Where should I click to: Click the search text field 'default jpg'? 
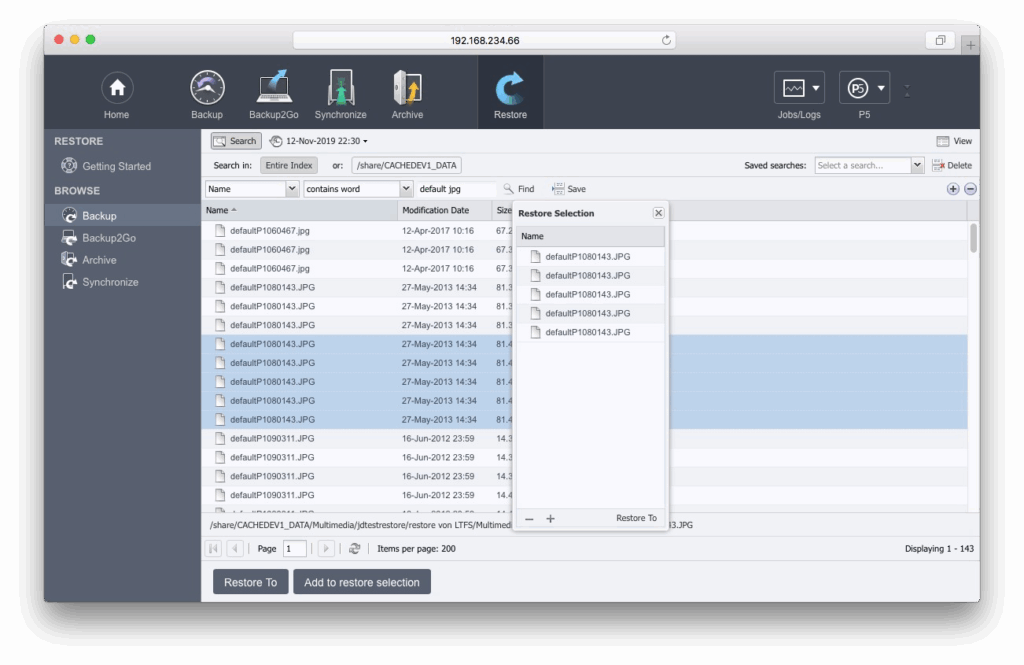tap(455, 189)
